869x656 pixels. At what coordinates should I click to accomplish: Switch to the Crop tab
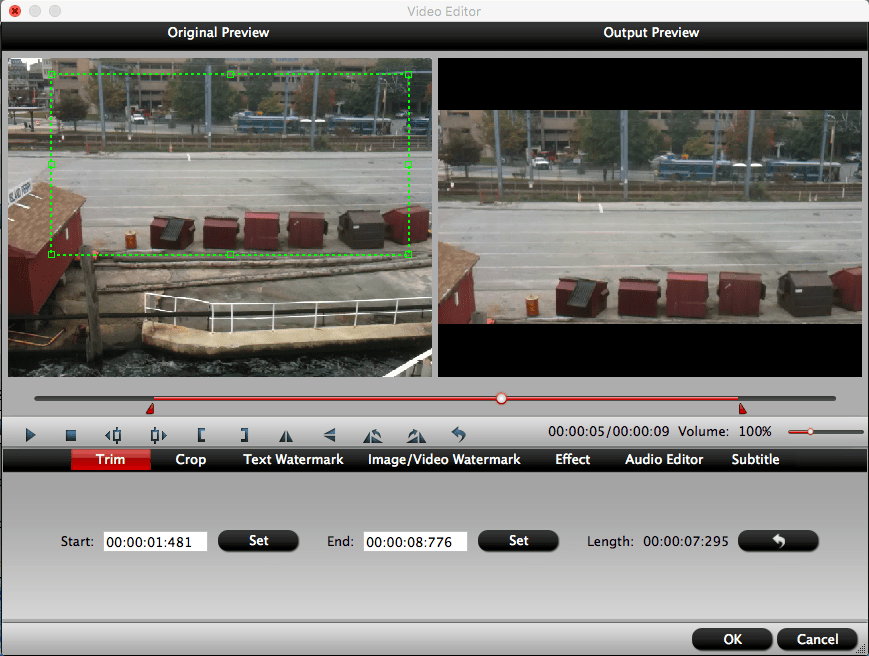pos(189,459)
